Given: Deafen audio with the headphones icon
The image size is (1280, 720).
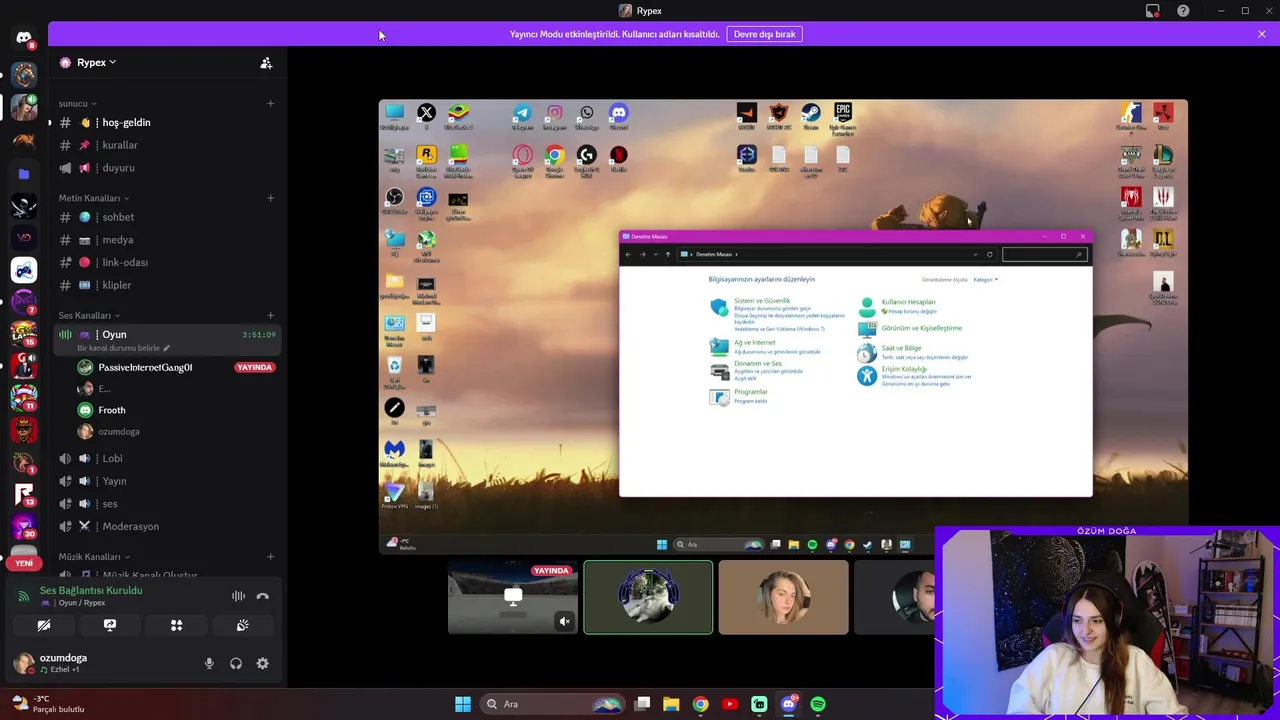Looking at the screenshot, I should [x=236, y=663].
